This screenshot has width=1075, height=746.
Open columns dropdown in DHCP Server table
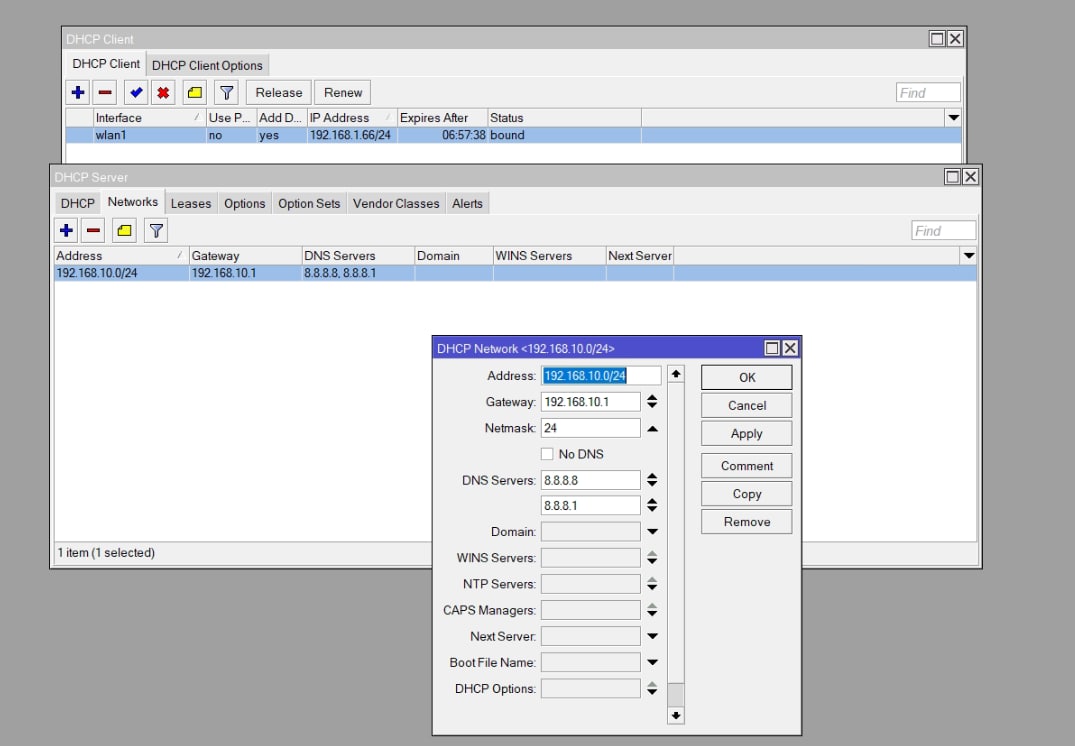tap(969, 256)
